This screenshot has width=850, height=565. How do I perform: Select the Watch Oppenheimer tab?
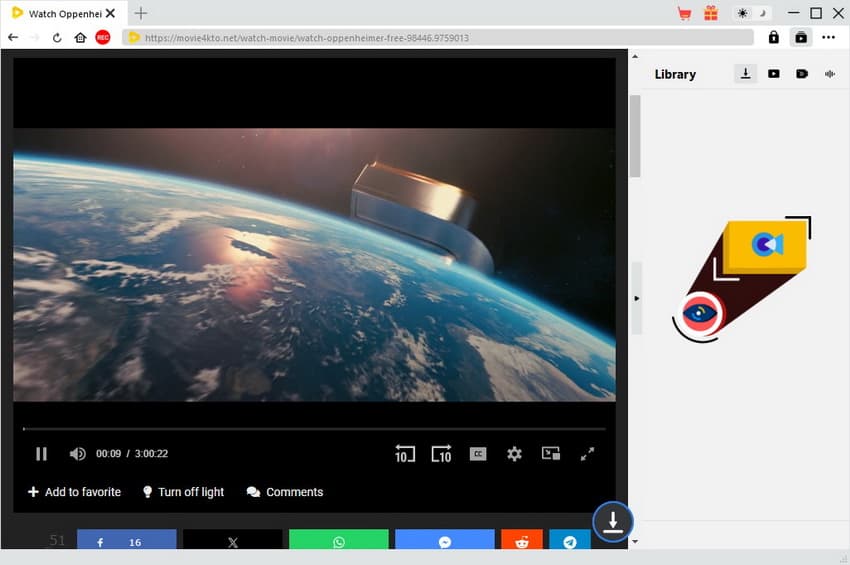[64, 13]
